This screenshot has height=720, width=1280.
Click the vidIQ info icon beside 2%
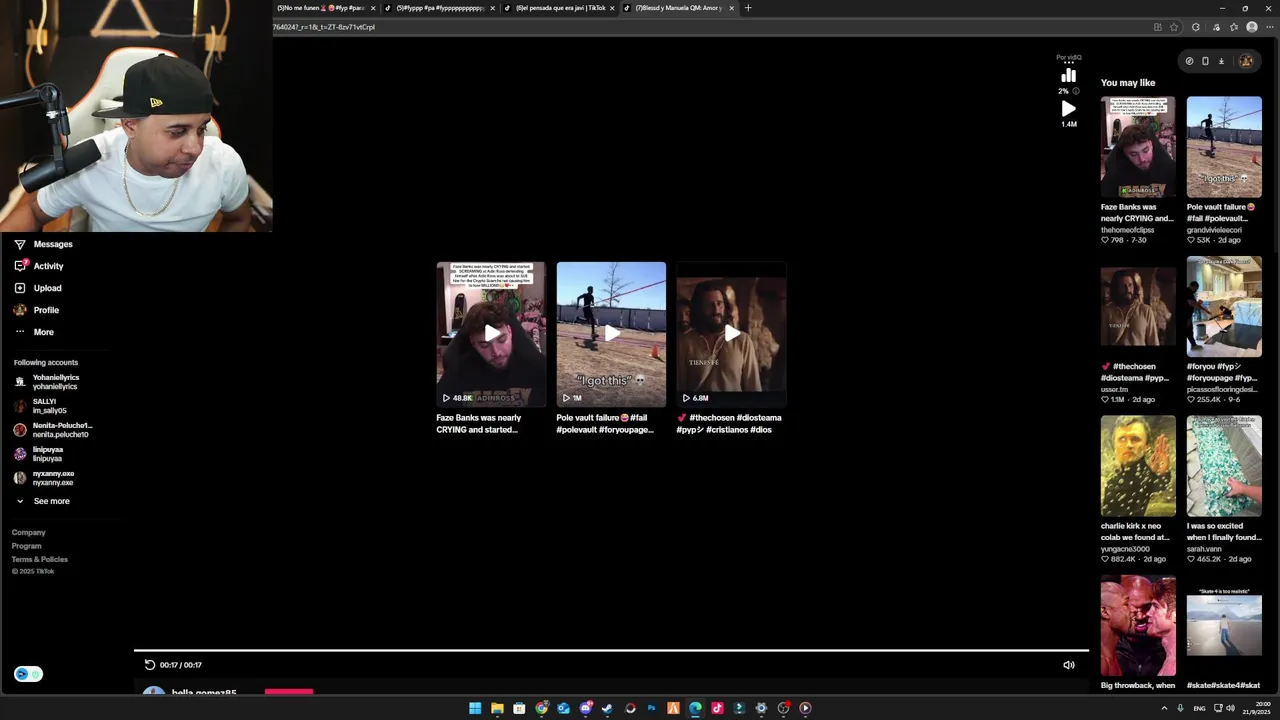[x=1076, y=91]
